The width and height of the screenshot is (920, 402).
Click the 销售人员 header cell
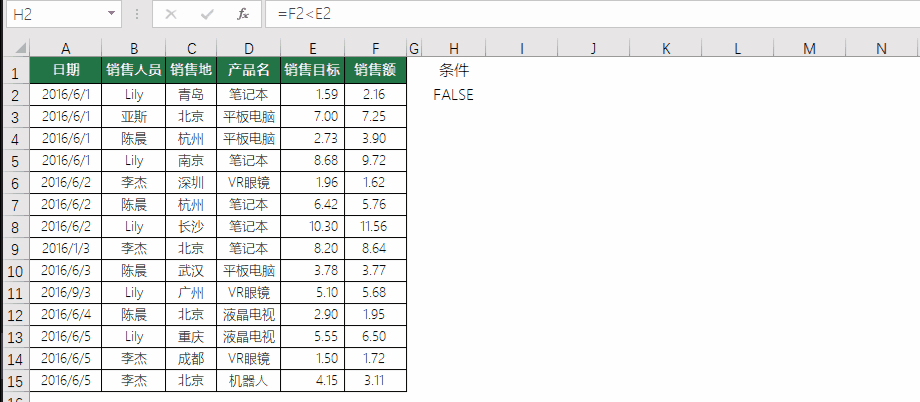click(134, 70)
